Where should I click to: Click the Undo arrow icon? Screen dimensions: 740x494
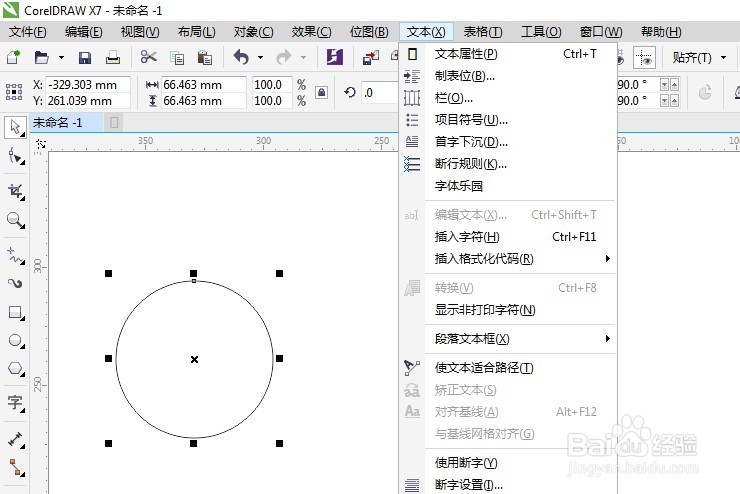tap(241, 58)
